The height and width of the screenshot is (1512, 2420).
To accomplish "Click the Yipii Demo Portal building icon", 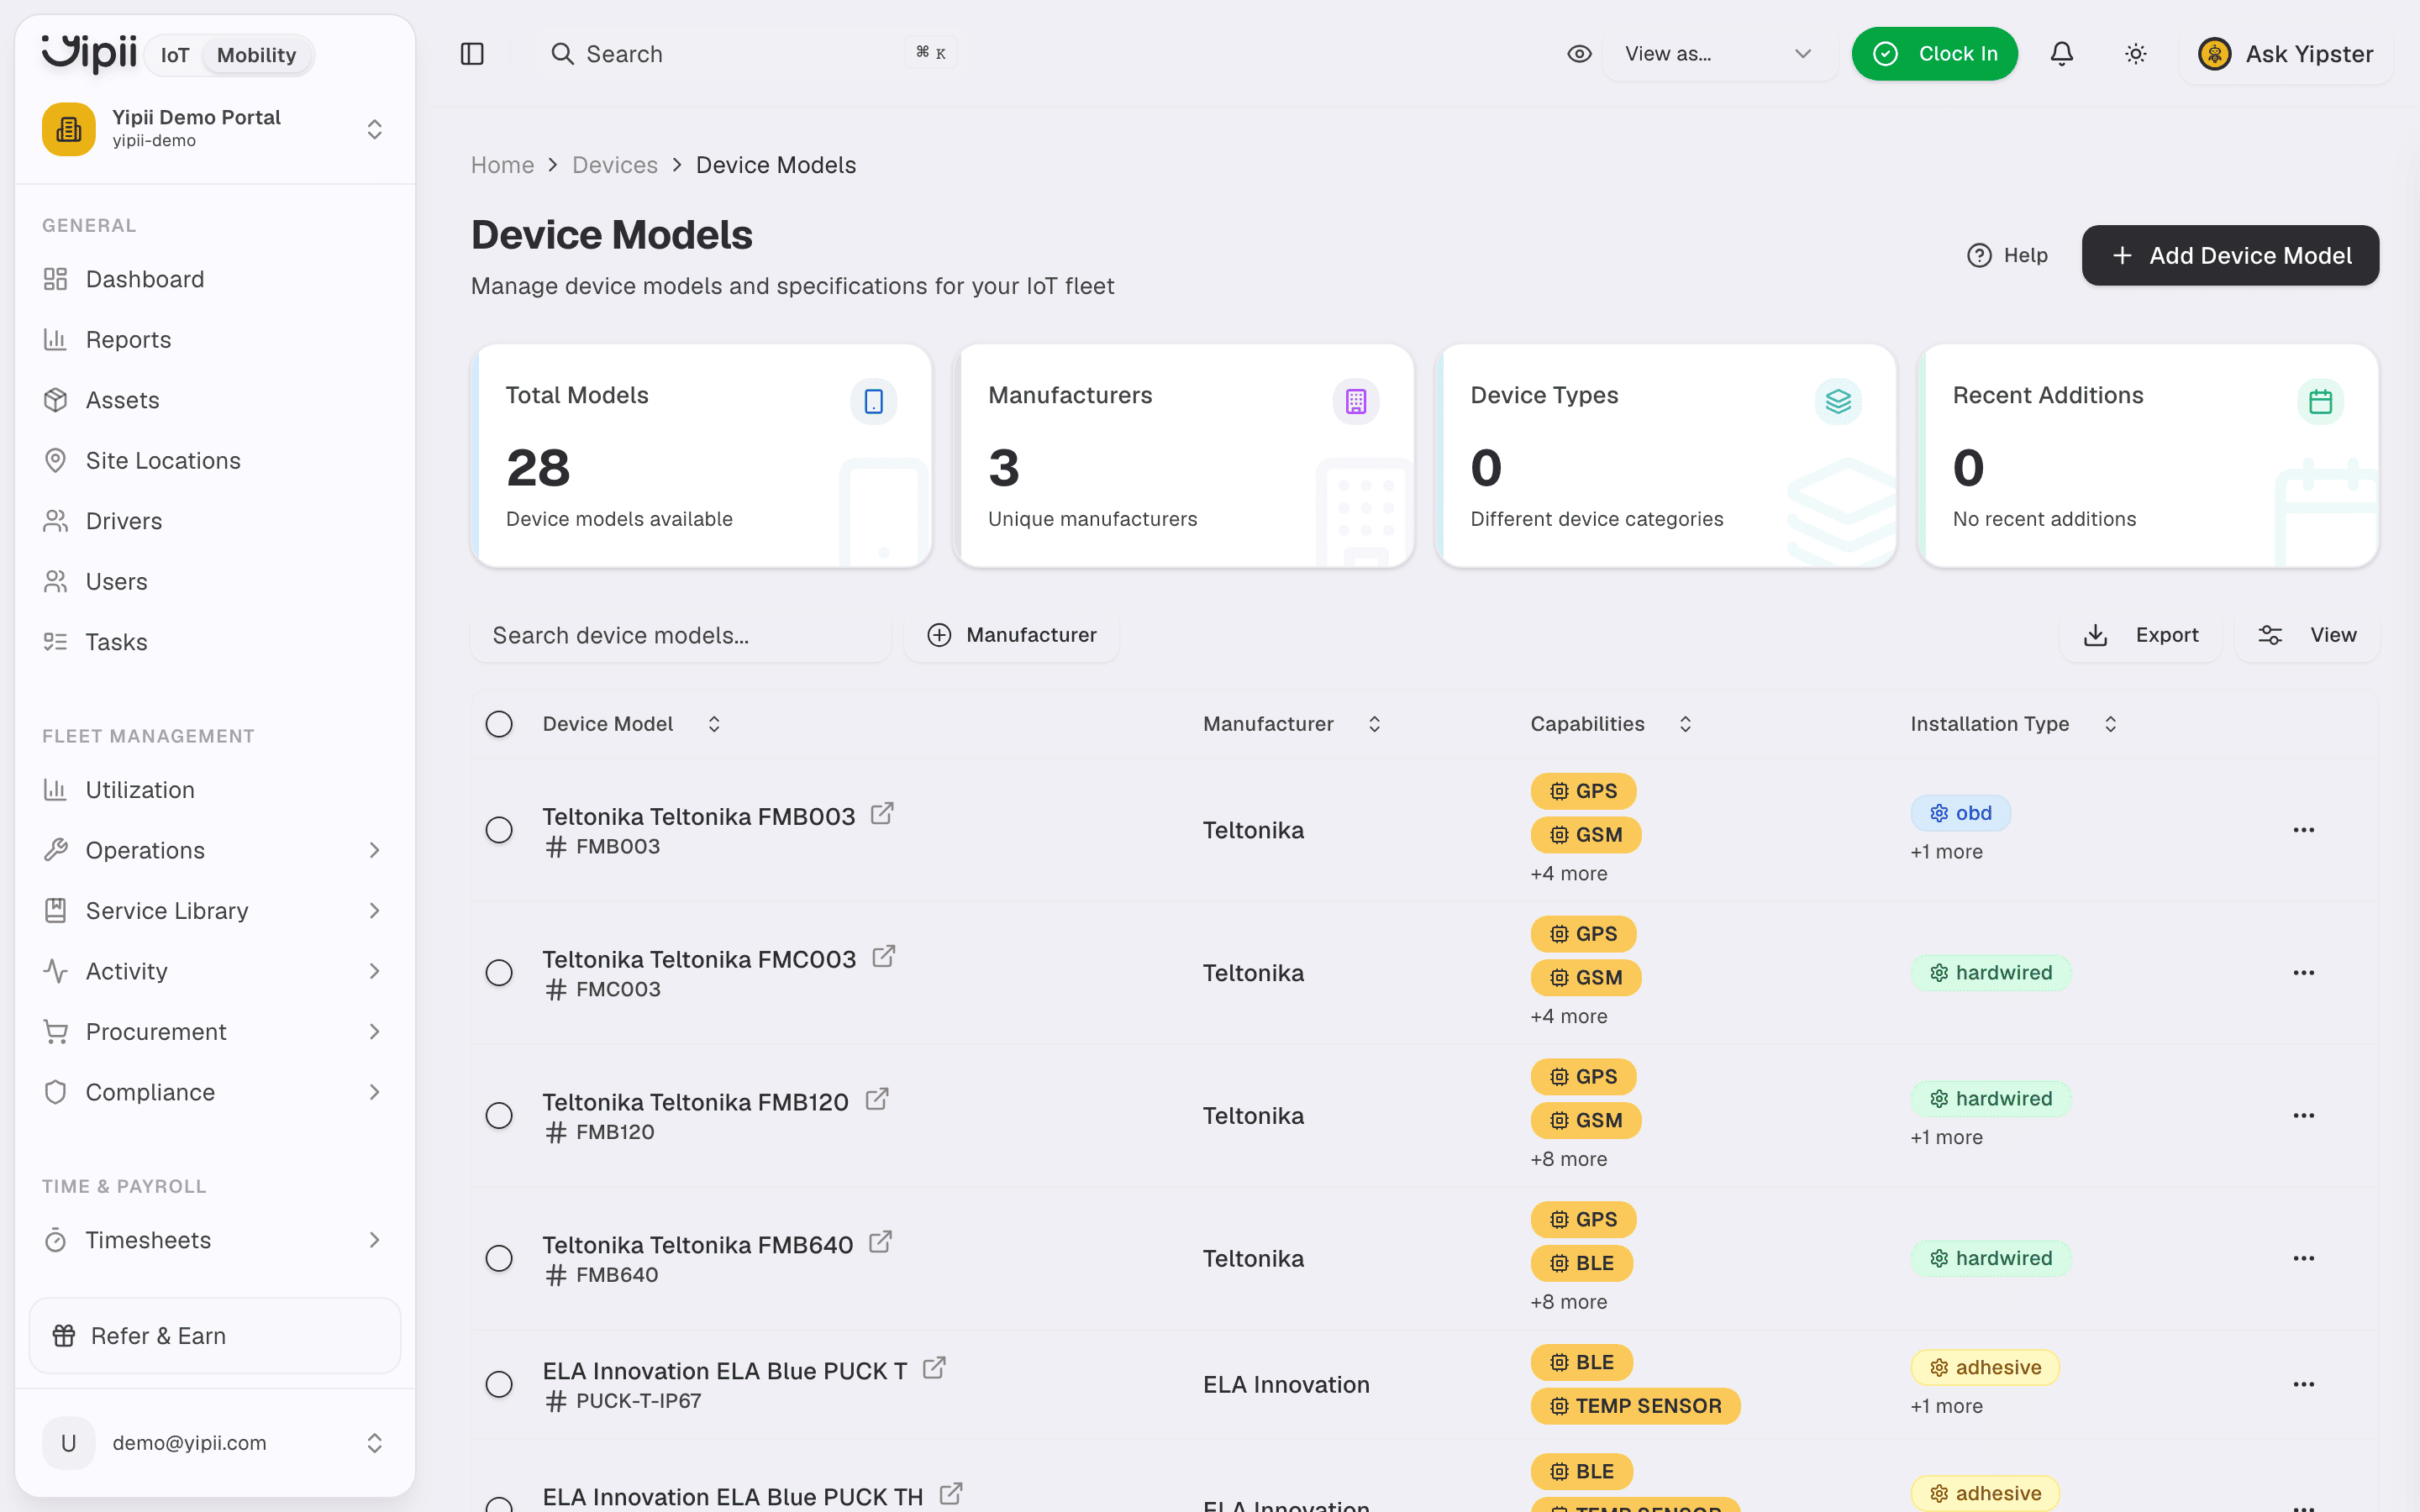I will 69,129.
